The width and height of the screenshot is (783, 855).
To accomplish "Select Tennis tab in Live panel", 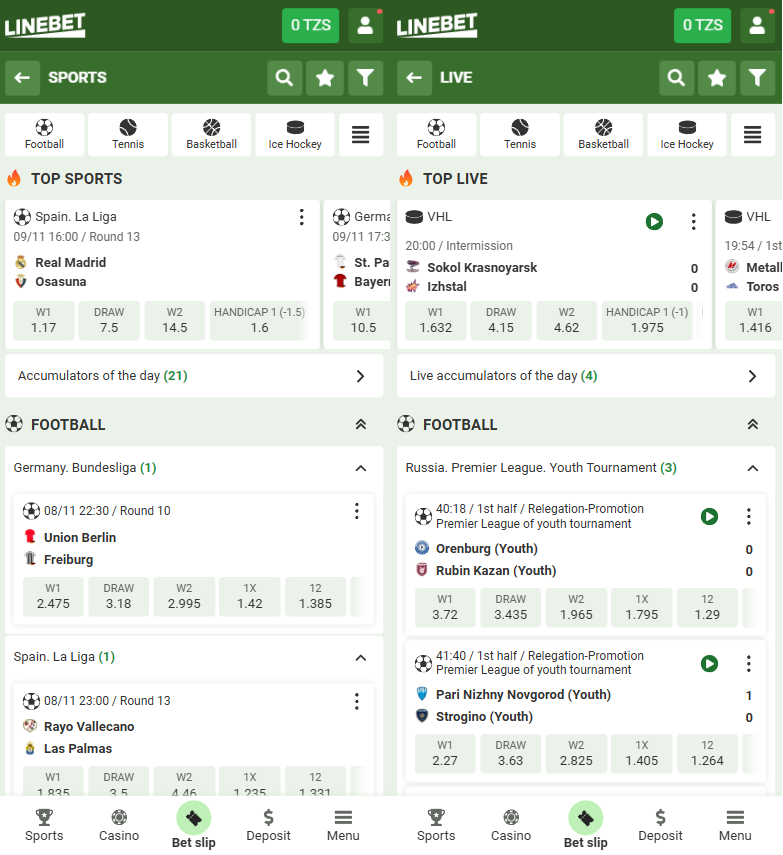I will (520, 135).
